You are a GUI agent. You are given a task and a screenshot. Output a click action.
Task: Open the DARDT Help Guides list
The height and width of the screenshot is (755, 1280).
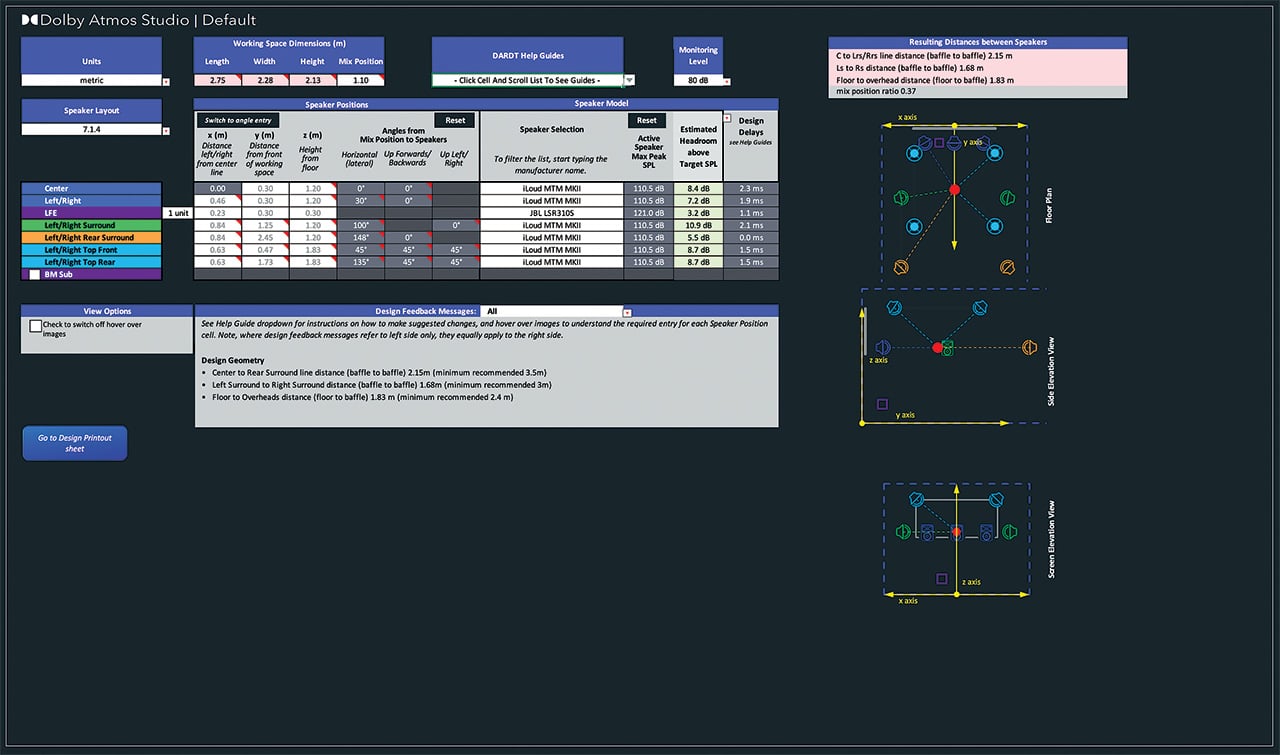pyautogui.click(x=630, y=80)
